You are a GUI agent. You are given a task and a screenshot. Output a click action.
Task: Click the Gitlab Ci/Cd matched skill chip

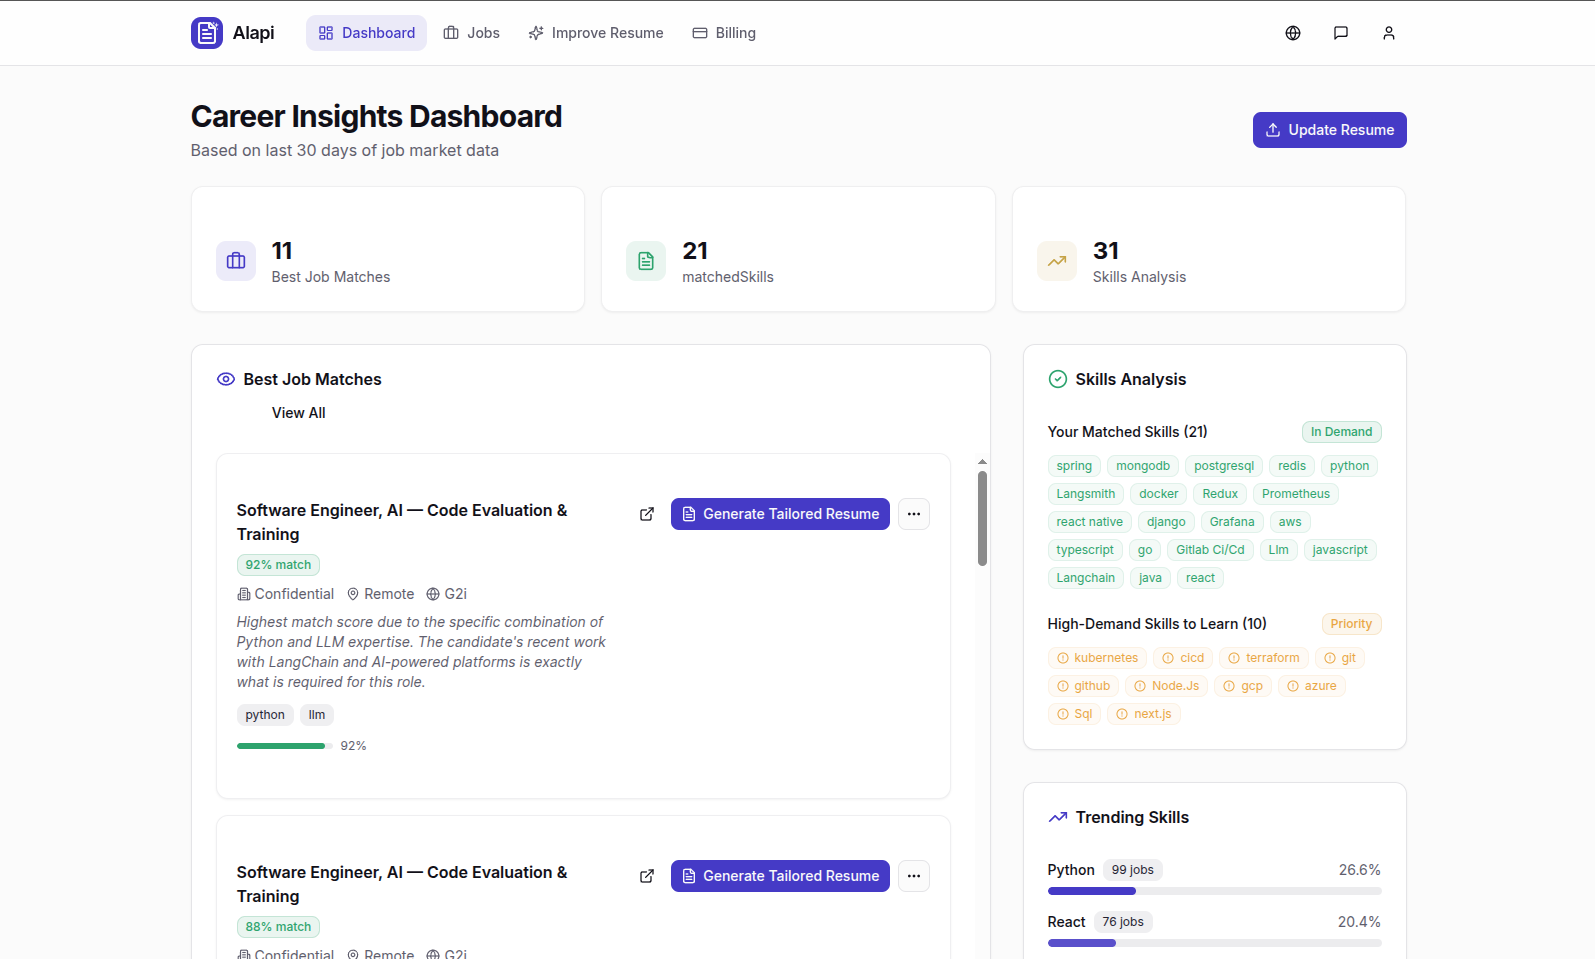click(1210, 550)
